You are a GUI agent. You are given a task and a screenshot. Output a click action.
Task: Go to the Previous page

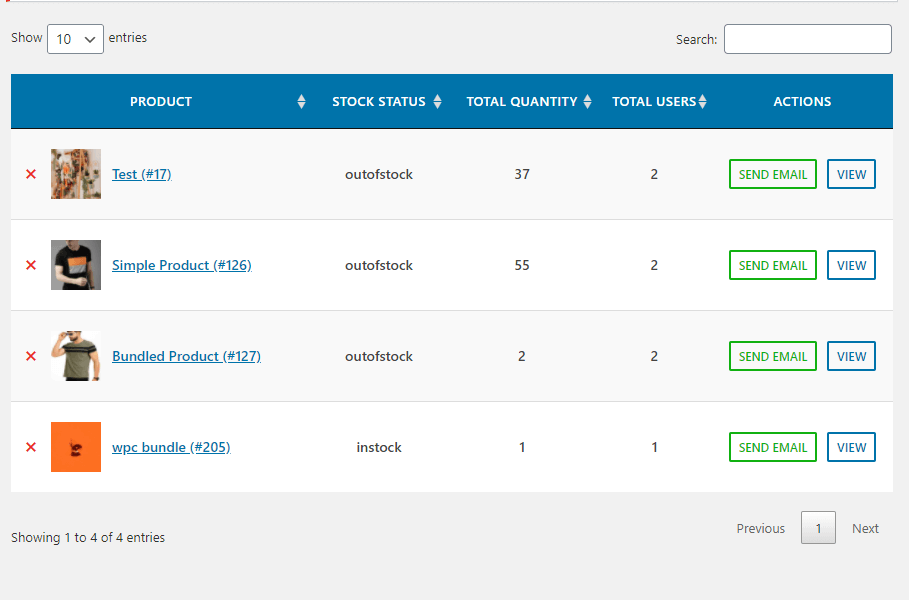761,528
